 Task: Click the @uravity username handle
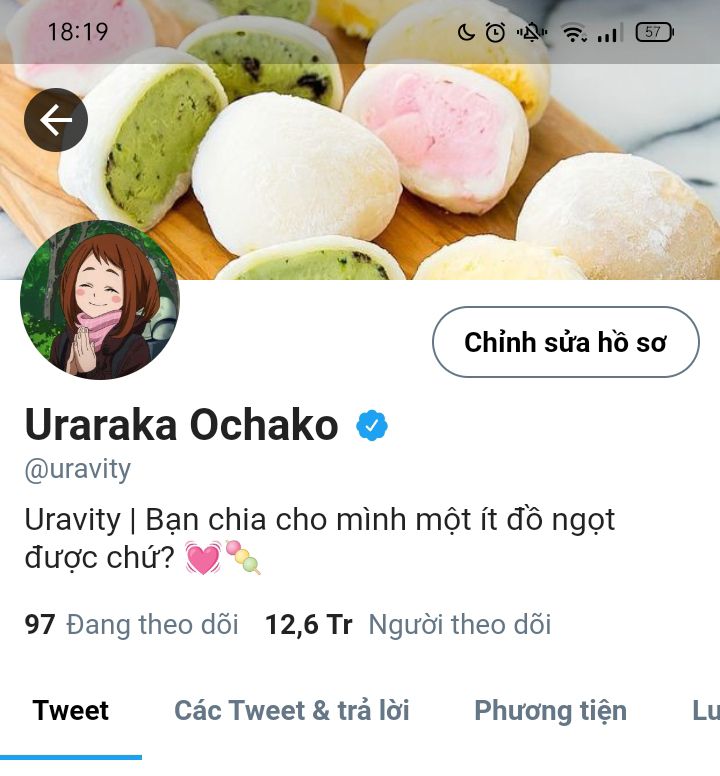(x=78, y=469)
